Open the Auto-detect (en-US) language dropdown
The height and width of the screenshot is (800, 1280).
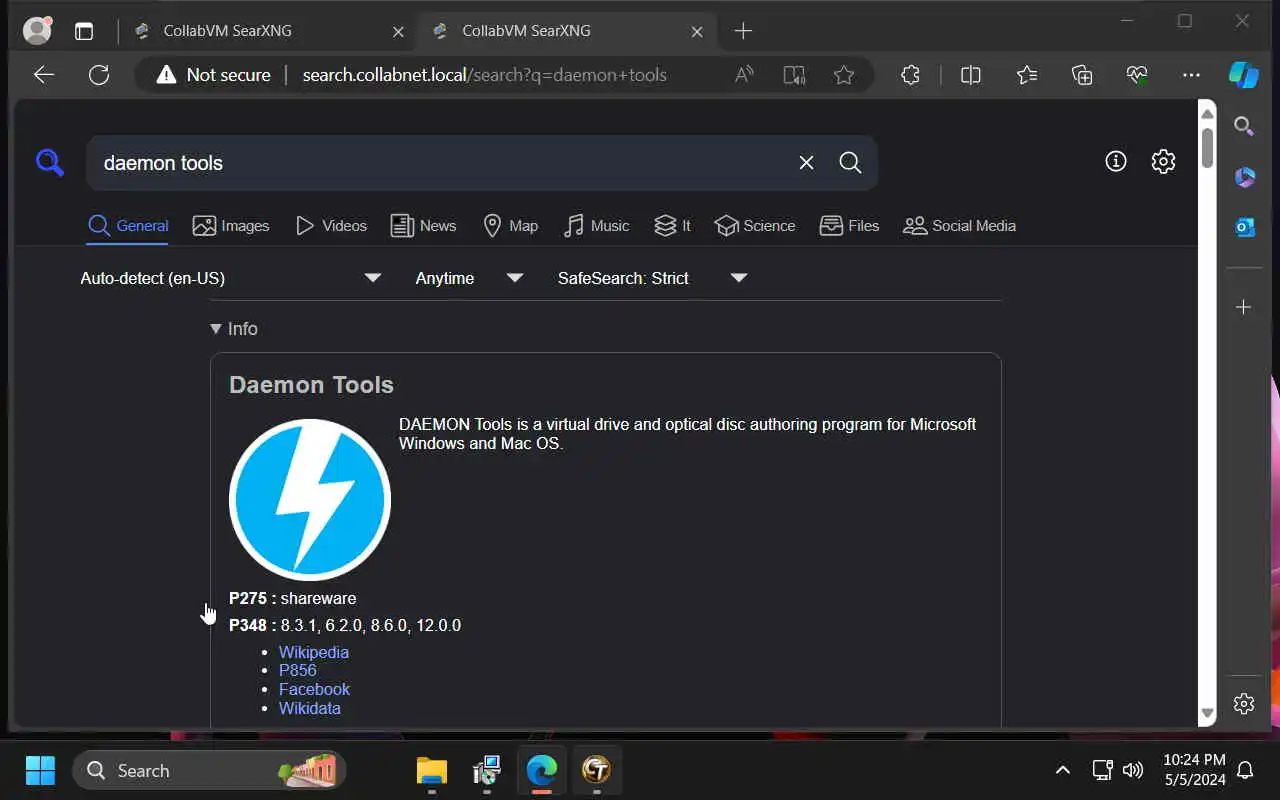click(231, 278)
